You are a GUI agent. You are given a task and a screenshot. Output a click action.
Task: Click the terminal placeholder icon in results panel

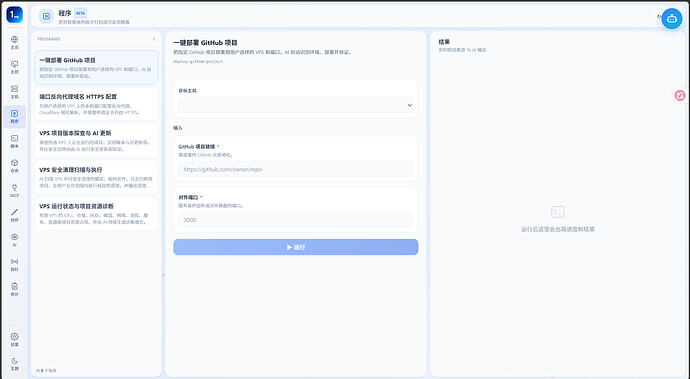(x=558, y=212)
